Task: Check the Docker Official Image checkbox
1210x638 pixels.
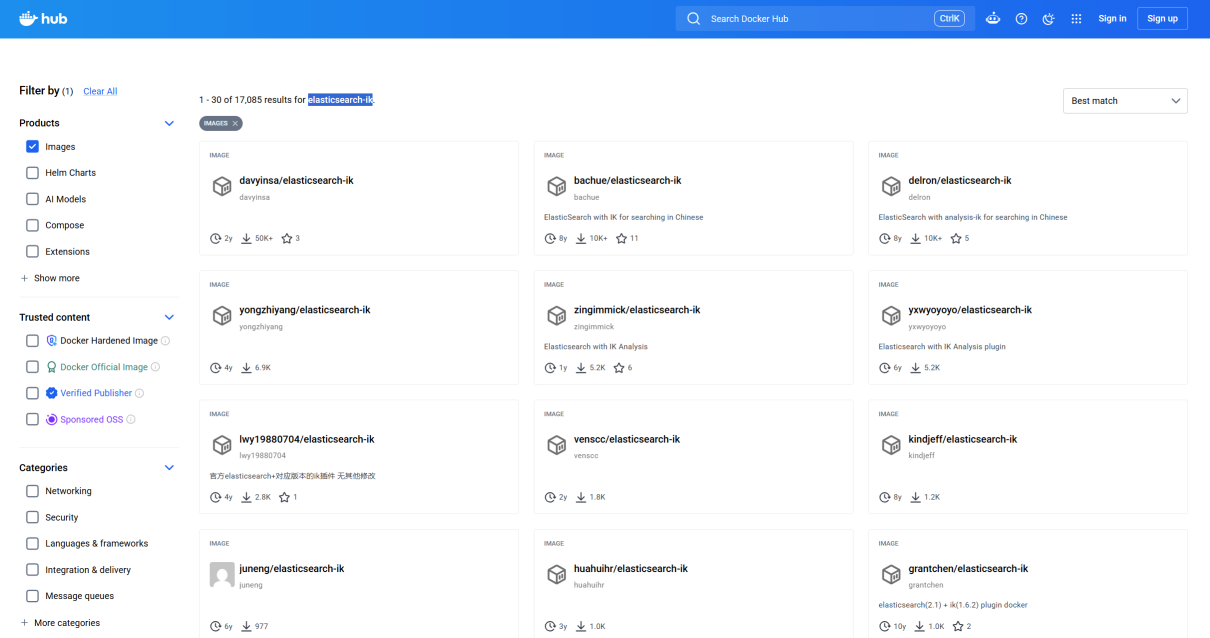Action: pyautogui.click(x=32, y=367)
